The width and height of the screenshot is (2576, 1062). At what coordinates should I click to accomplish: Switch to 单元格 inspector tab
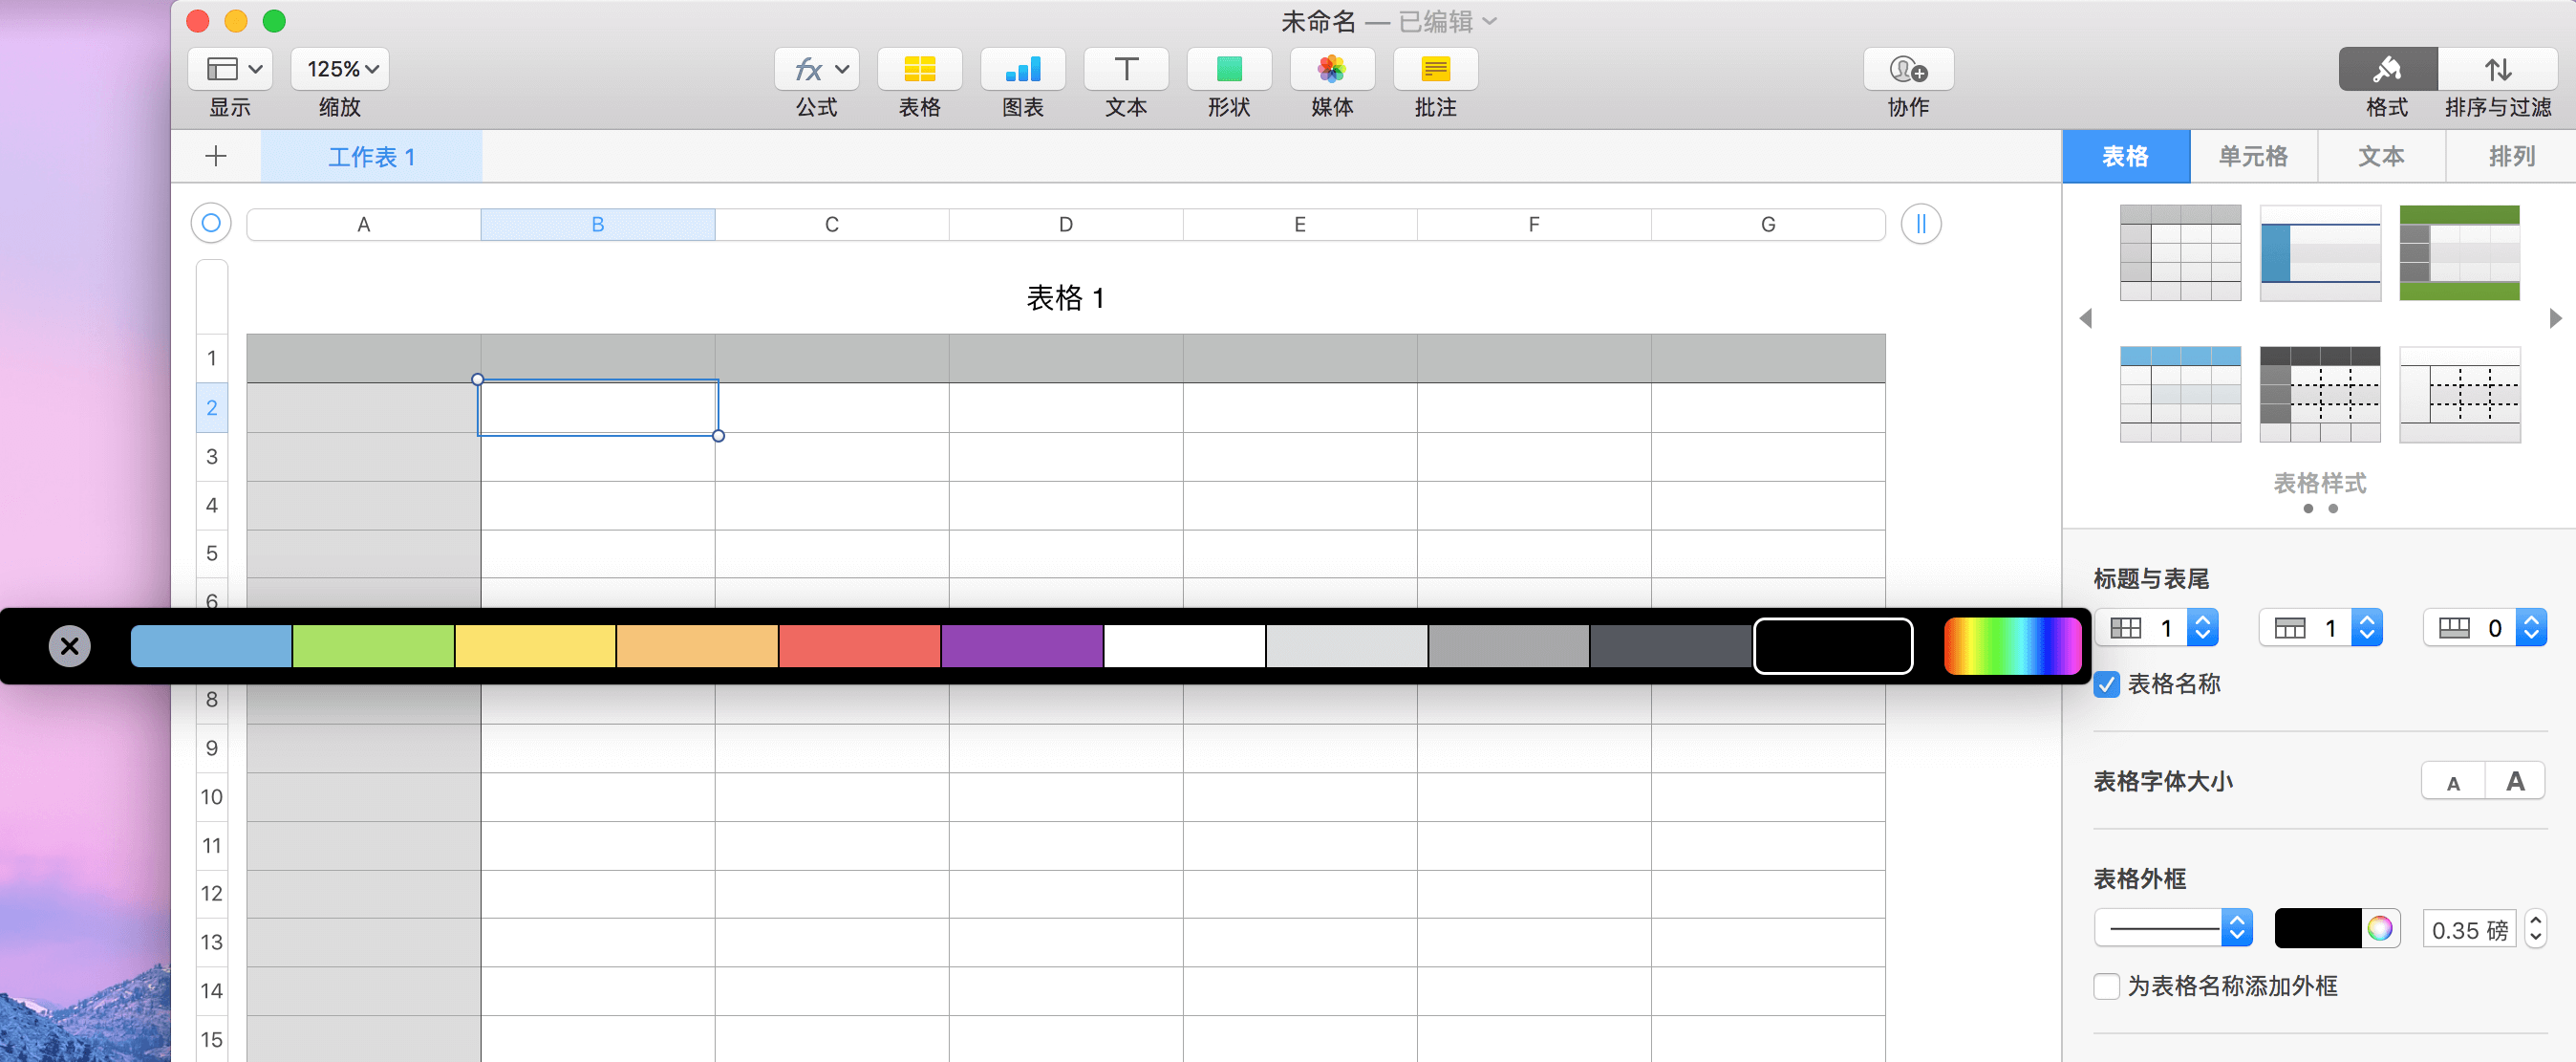click(2253, 156)
